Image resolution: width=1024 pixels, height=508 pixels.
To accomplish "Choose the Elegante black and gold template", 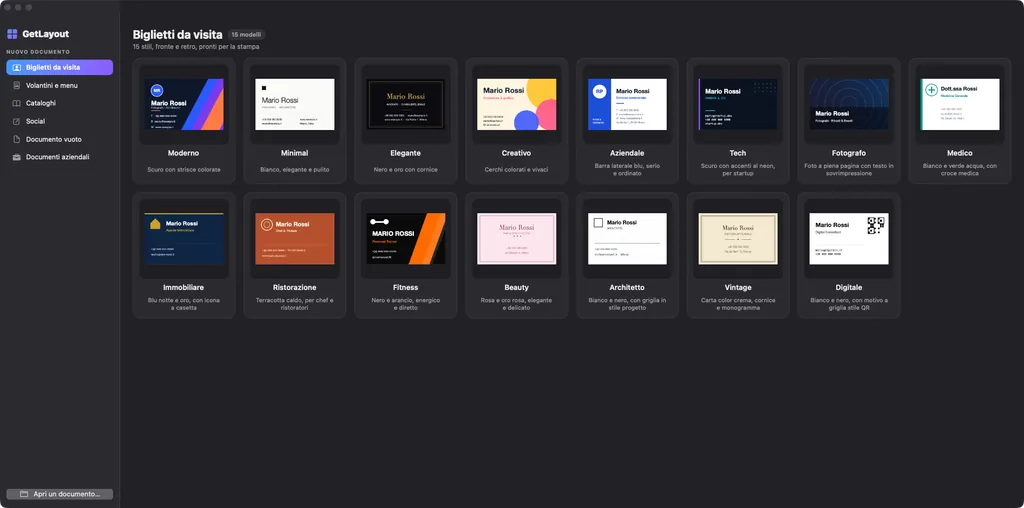I will point(406,104).
